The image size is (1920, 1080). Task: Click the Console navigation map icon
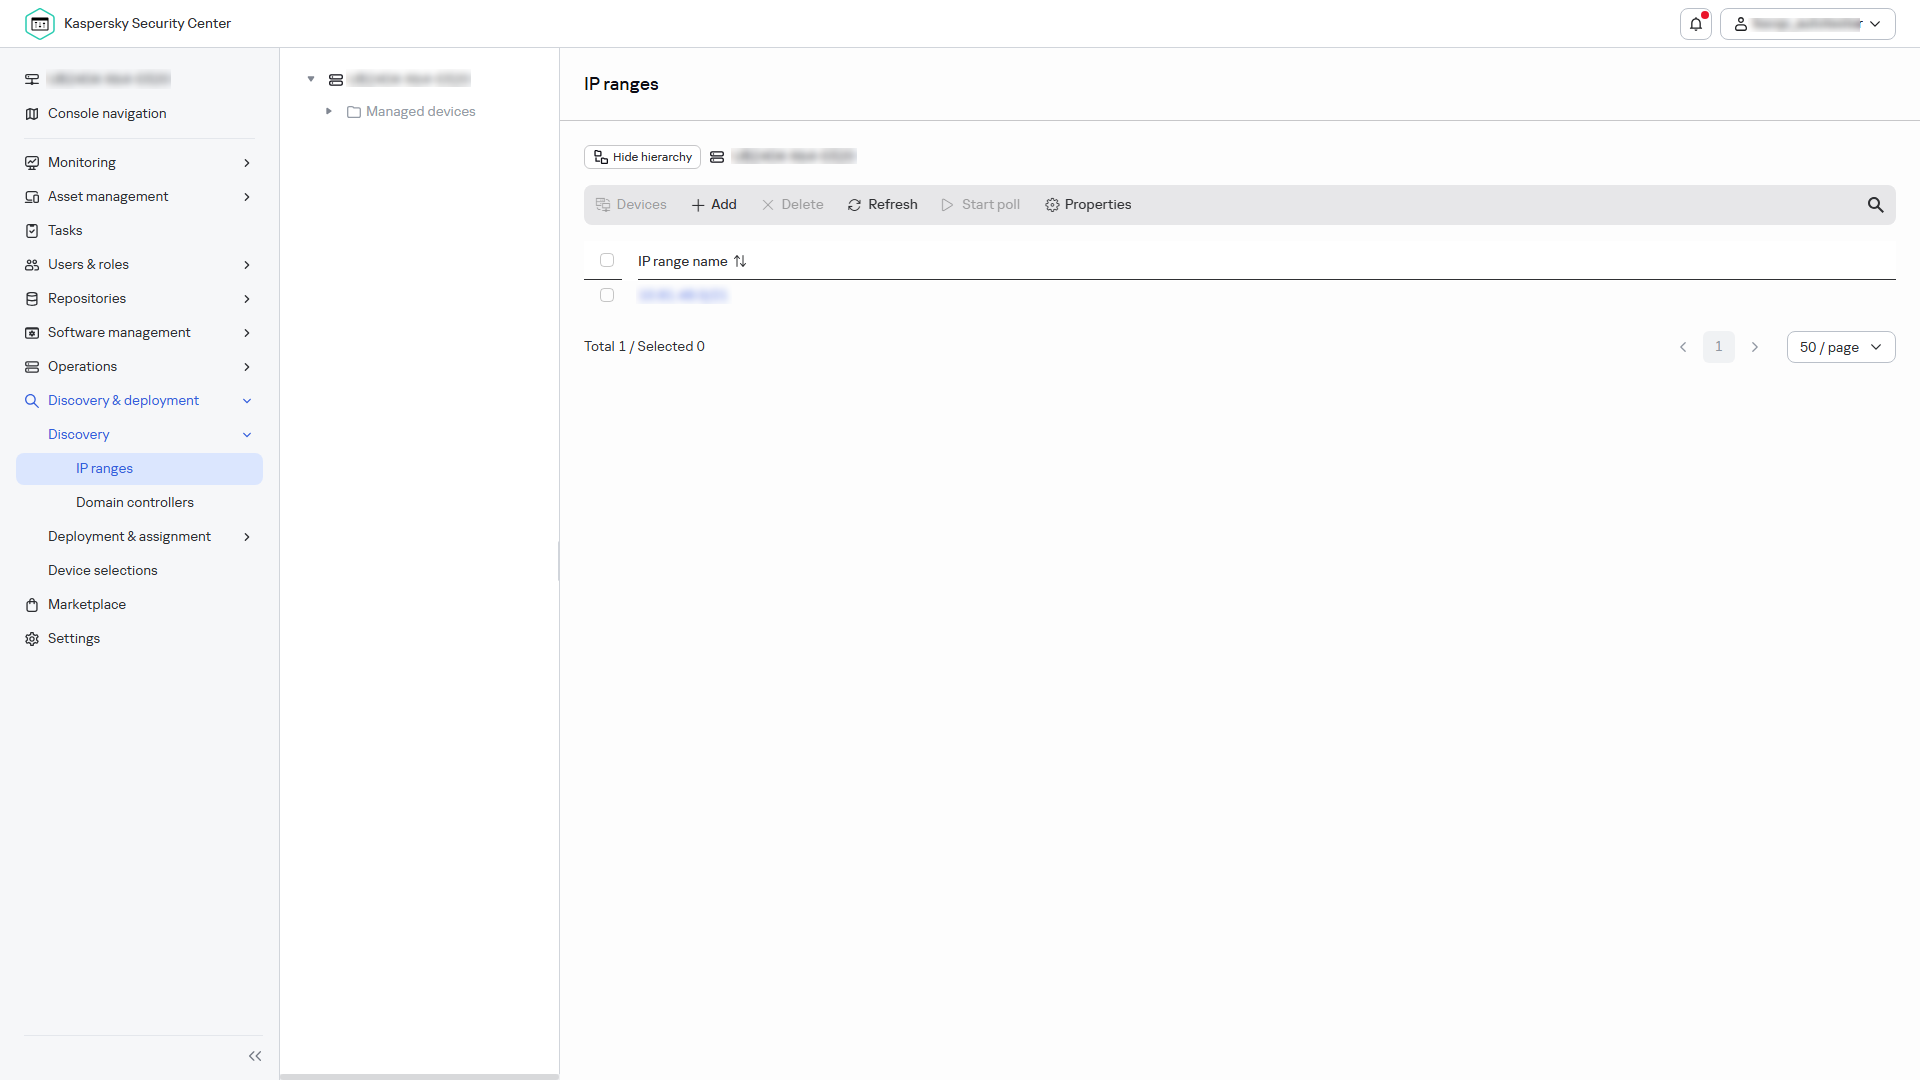click(x=32, y=114)
